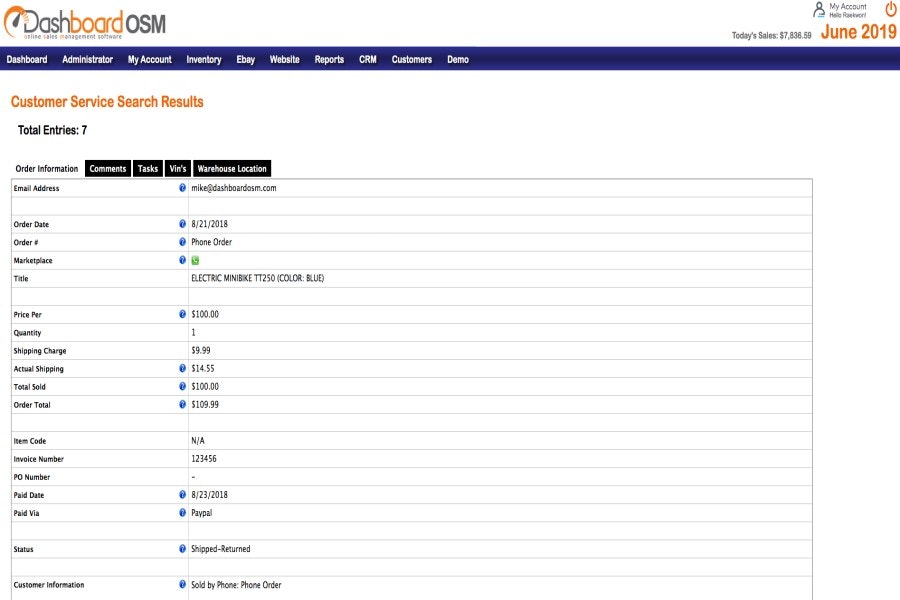Viewport: 900px width, 600px height.
Task: Open the Actual Shipping info icon
Action: 181,368
